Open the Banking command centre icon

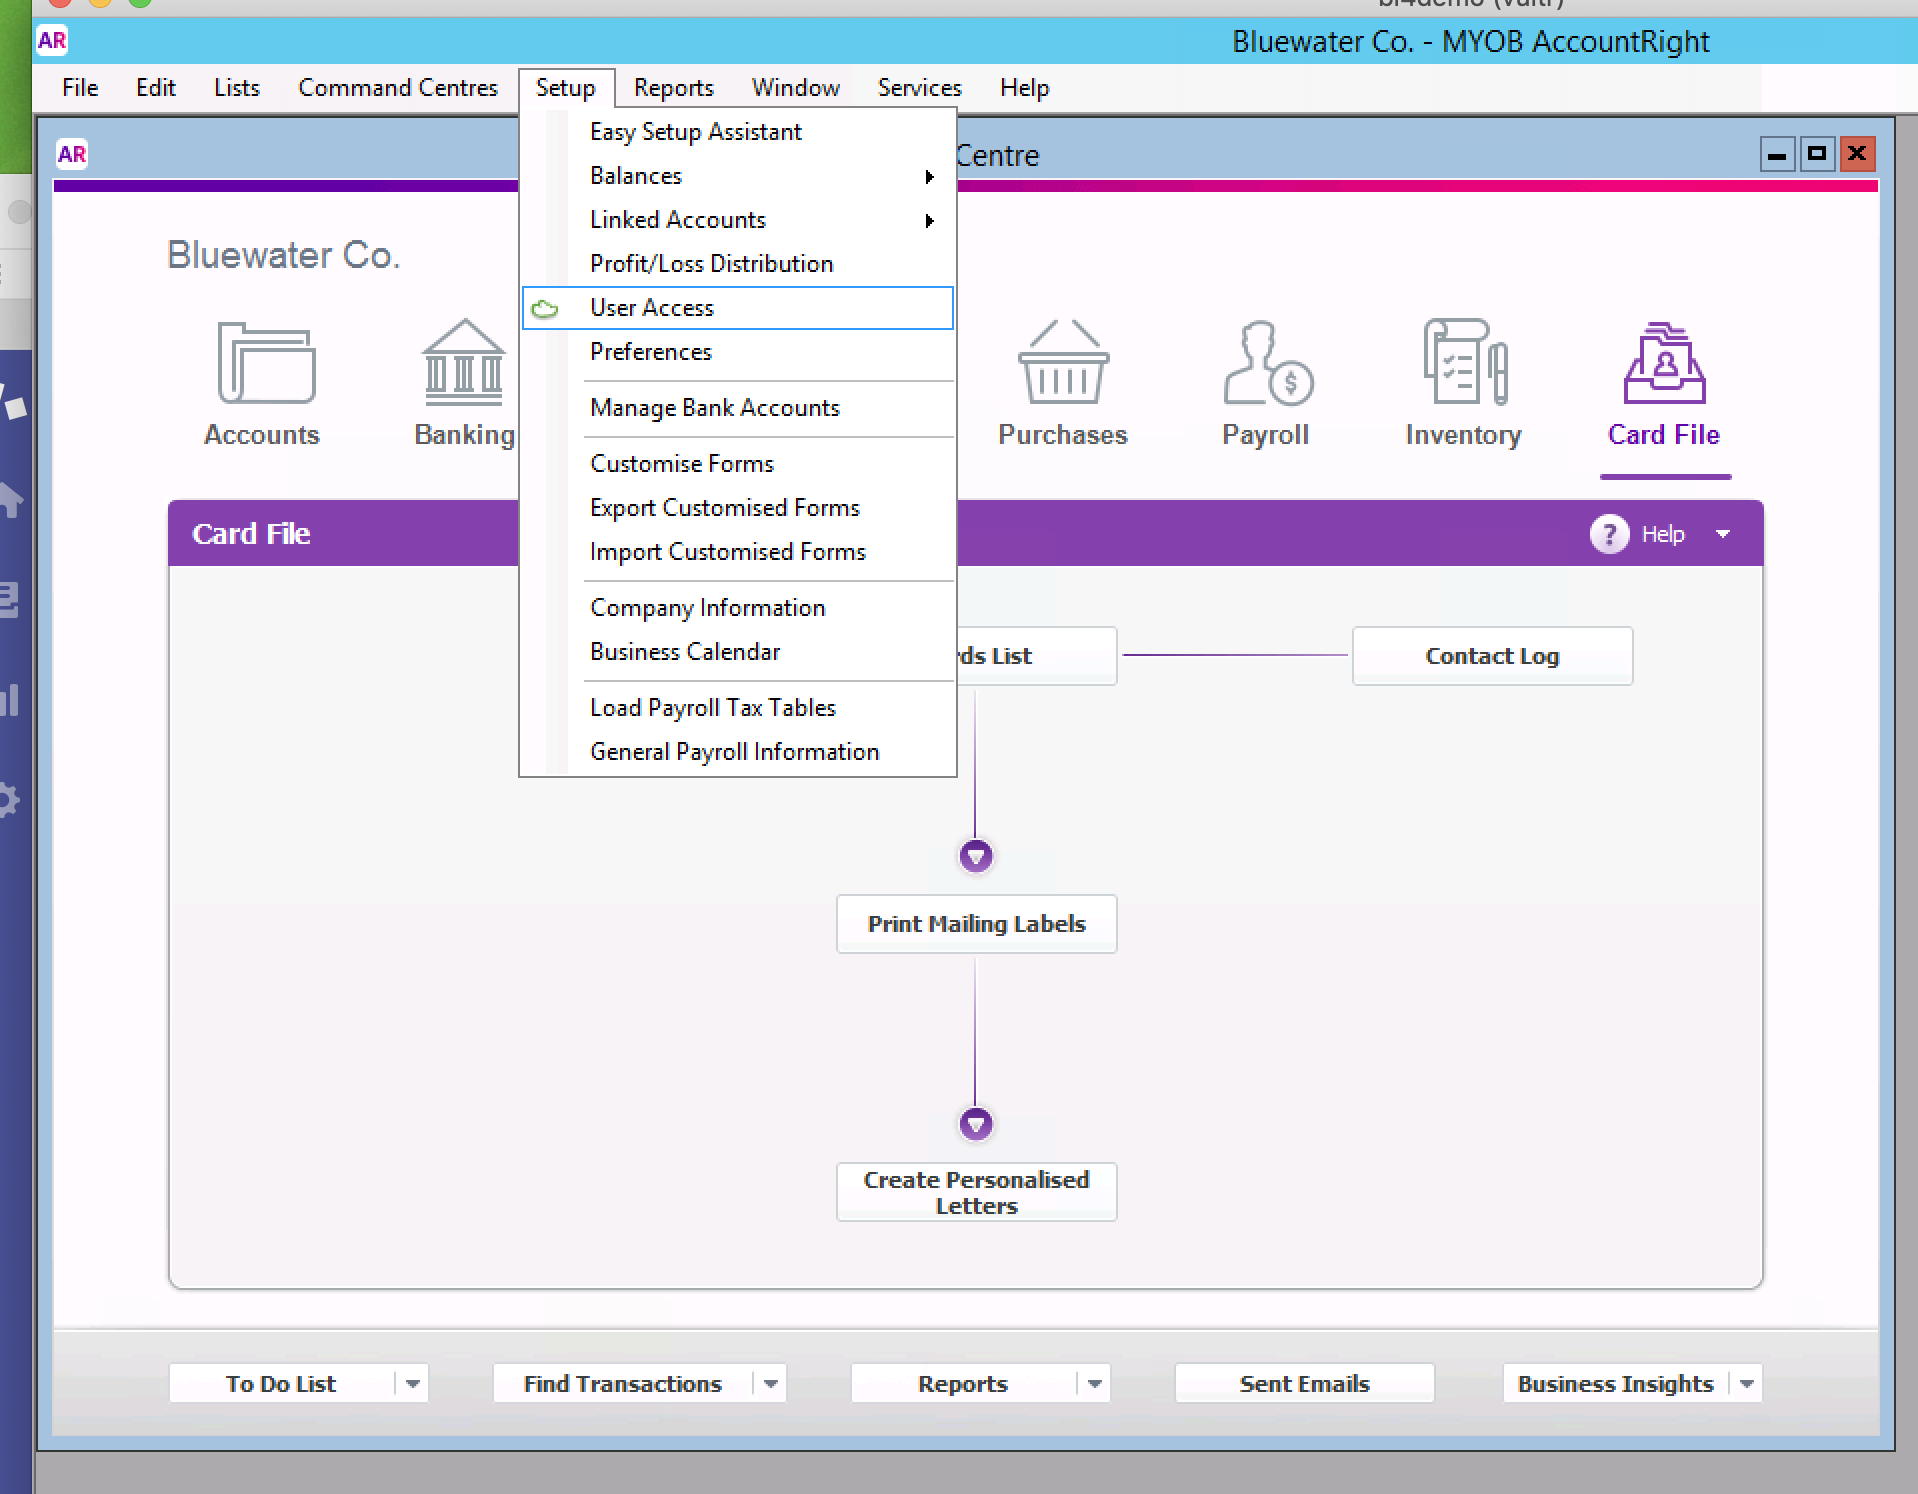464,362
